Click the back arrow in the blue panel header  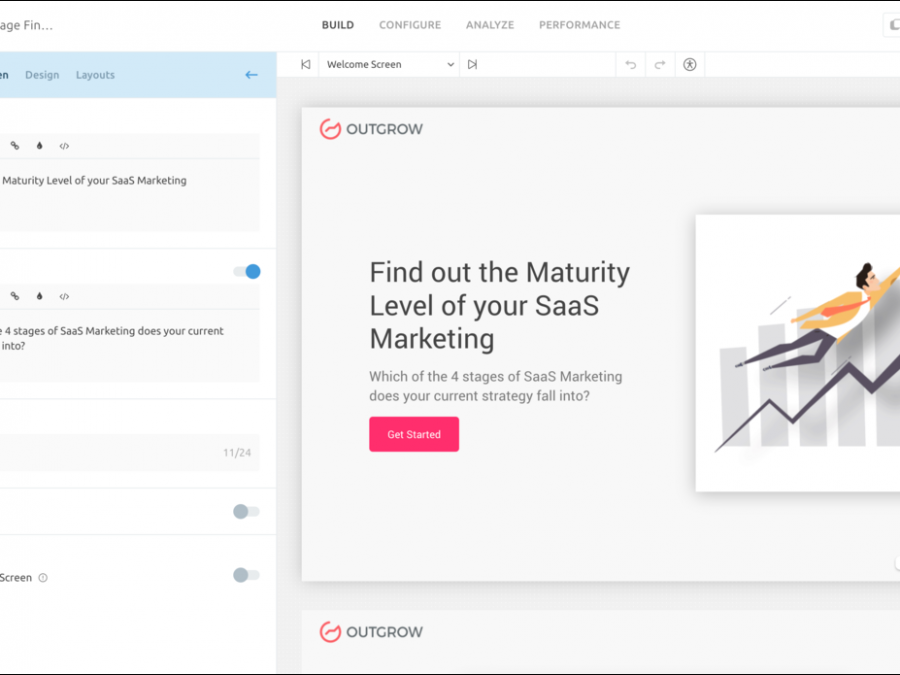pos(251,75)
